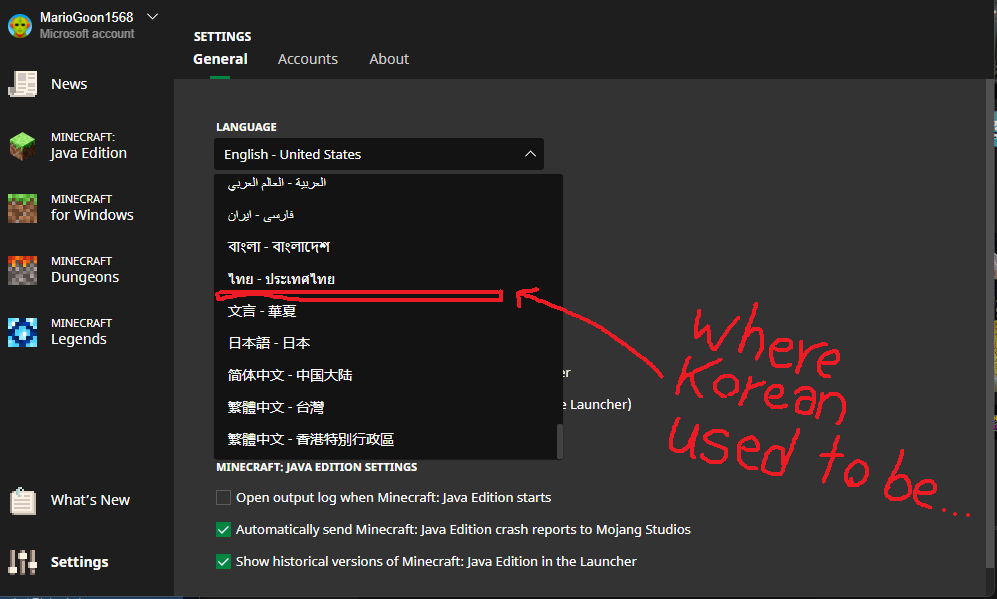Click the MarioGoon1568 profile avatar
This screenshot has height=599, width=997.
pos(20,25)
